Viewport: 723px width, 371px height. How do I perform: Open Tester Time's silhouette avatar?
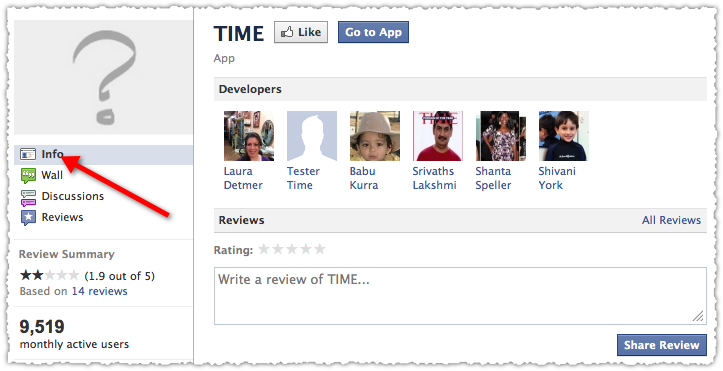(312, 136)
